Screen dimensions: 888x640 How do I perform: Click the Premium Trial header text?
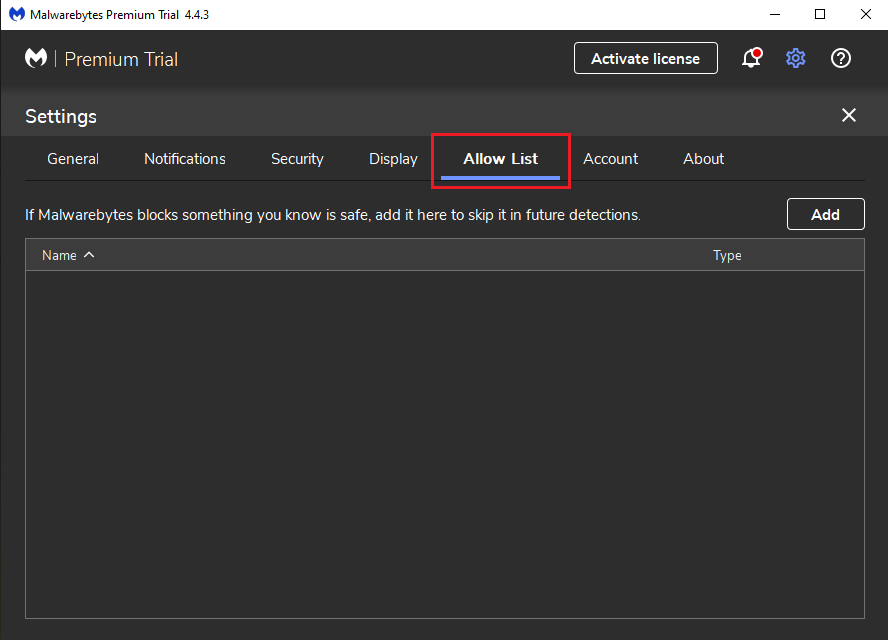coord(121,59)
